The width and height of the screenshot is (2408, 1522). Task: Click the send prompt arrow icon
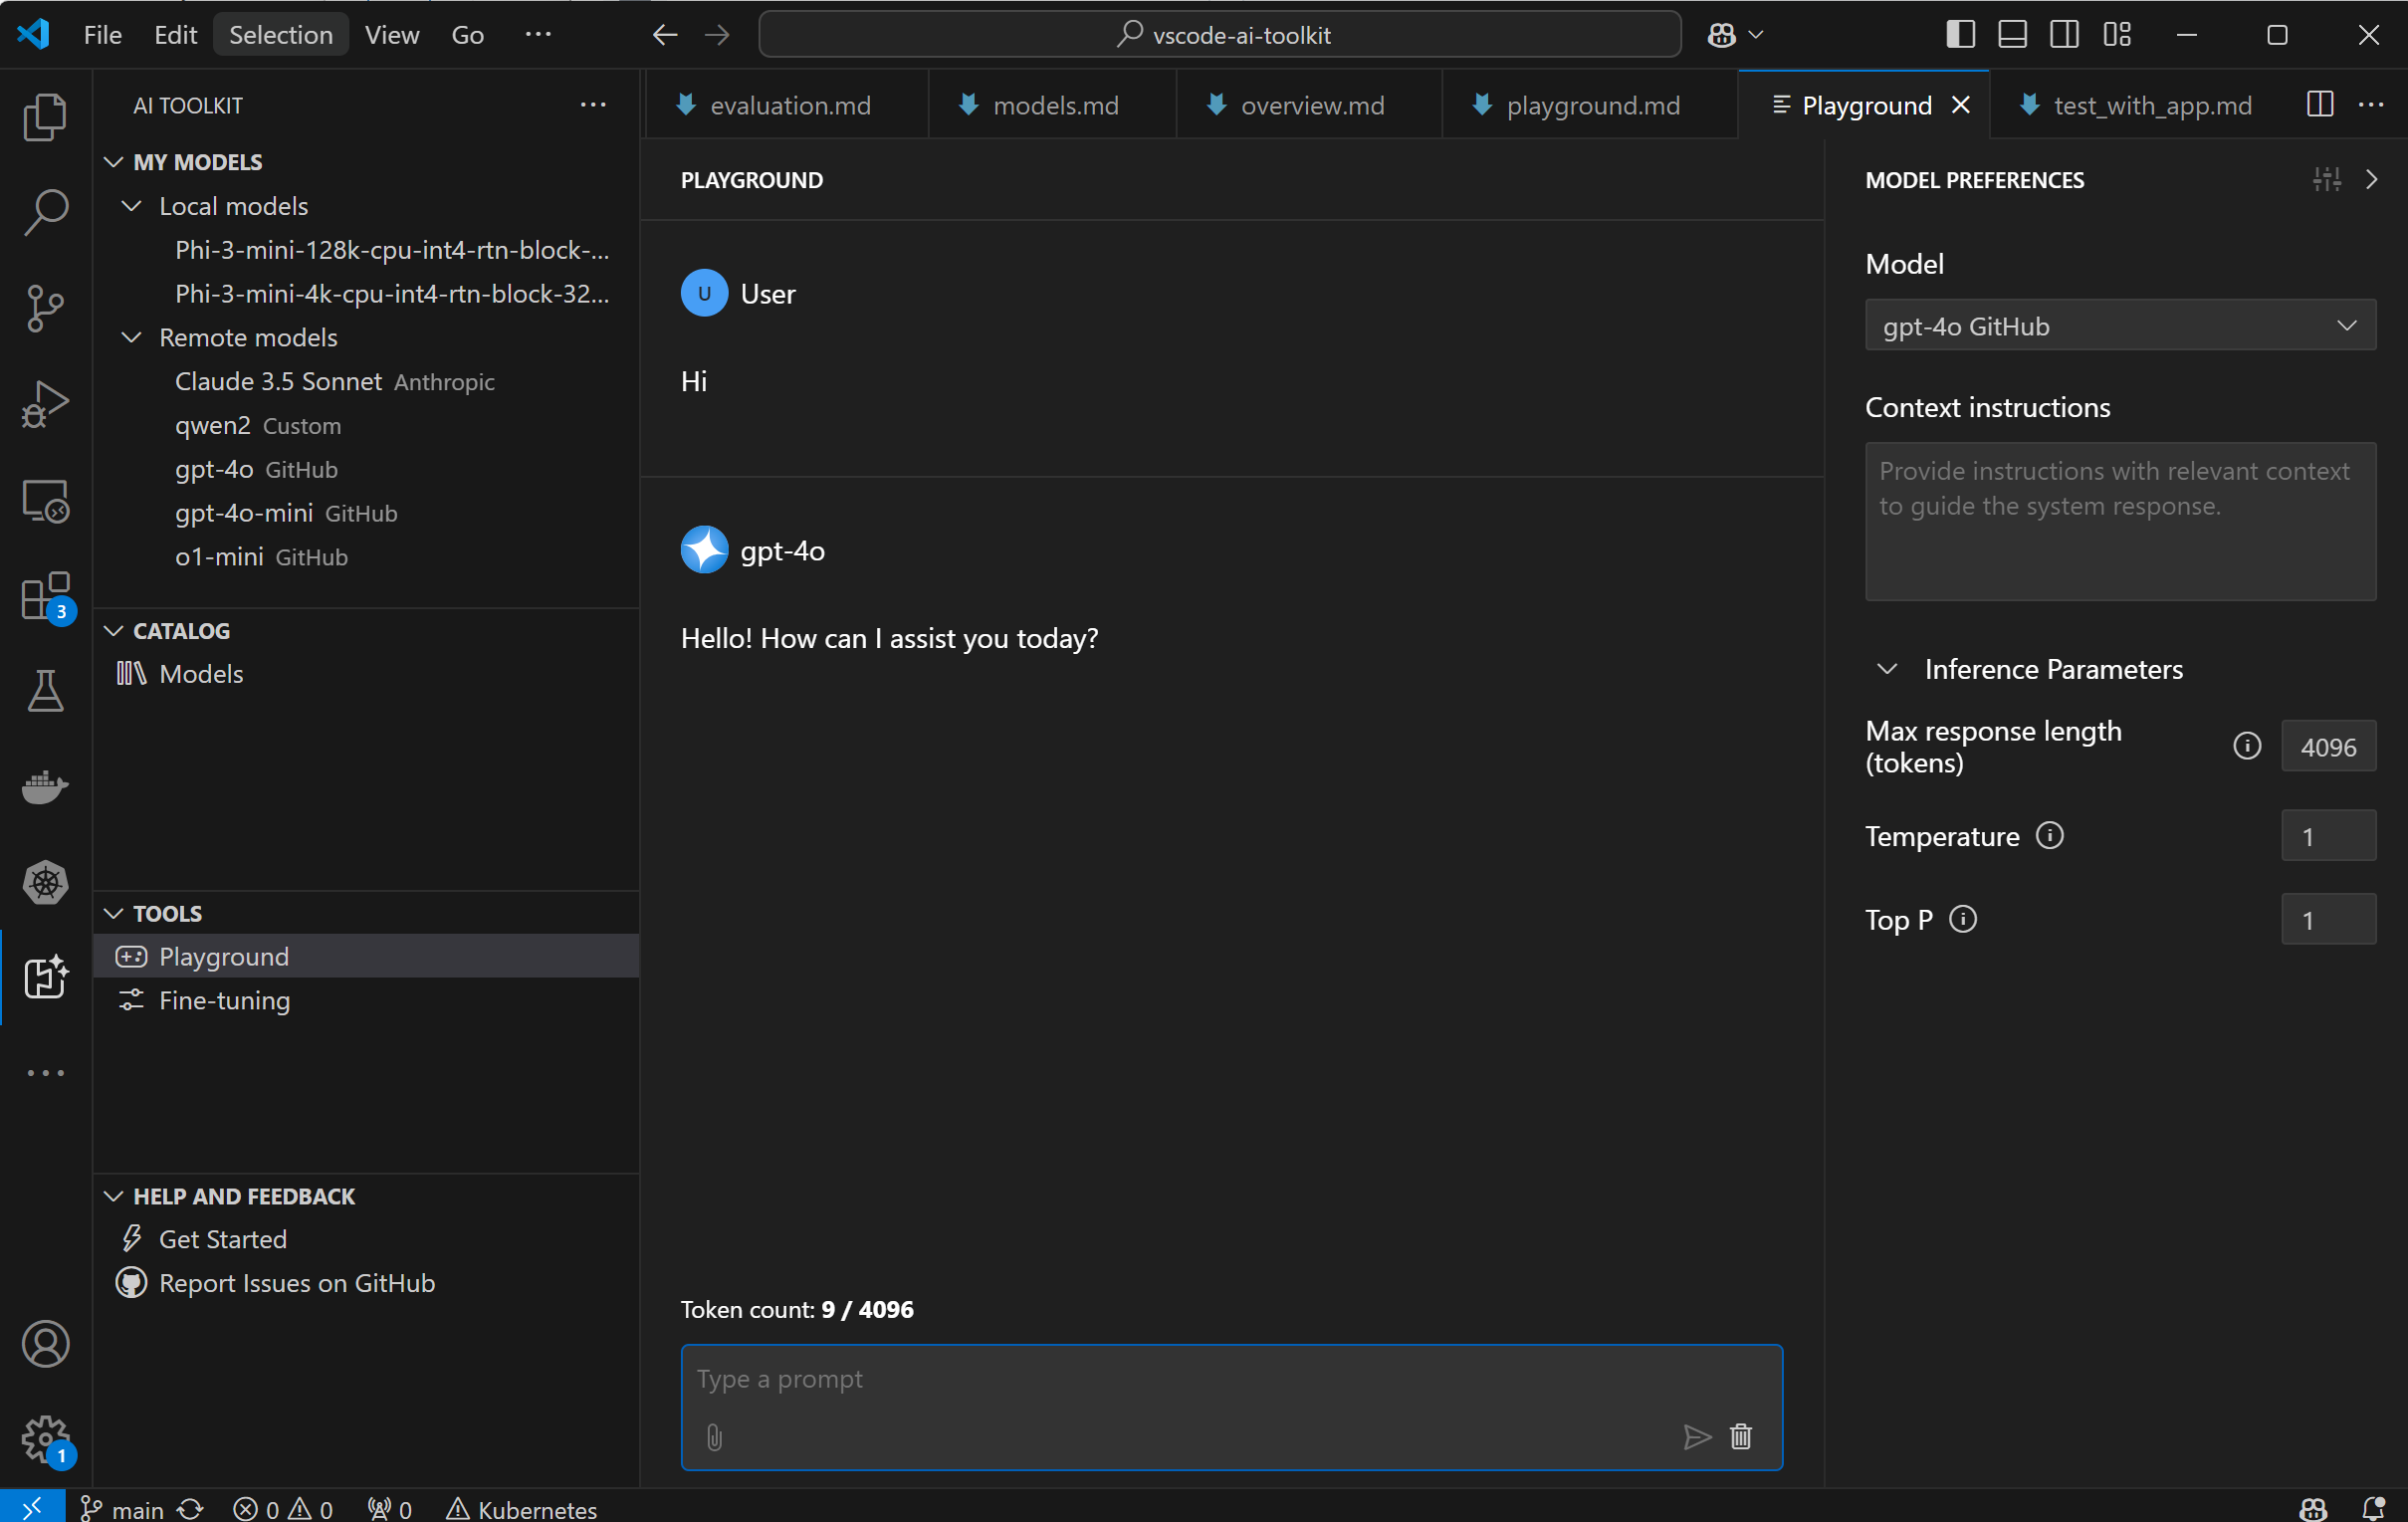click(1696, 1437)
